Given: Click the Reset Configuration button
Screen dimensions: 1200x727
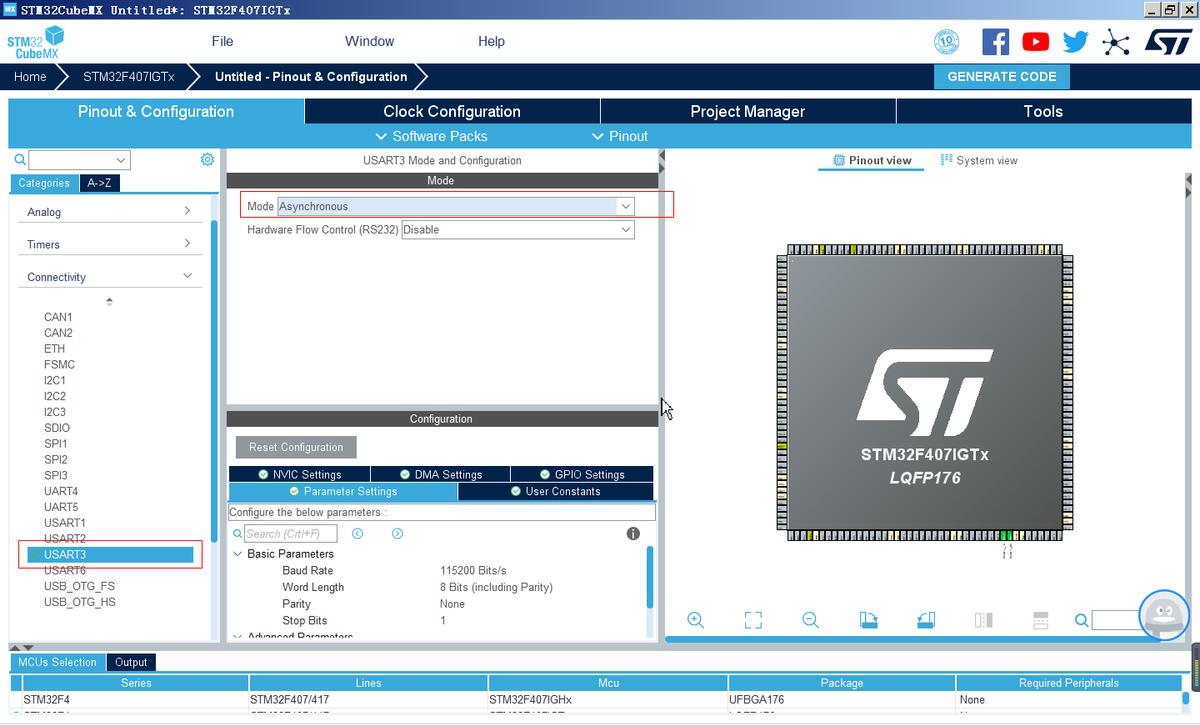Looking at the screenshot, I should click(296, 447).
